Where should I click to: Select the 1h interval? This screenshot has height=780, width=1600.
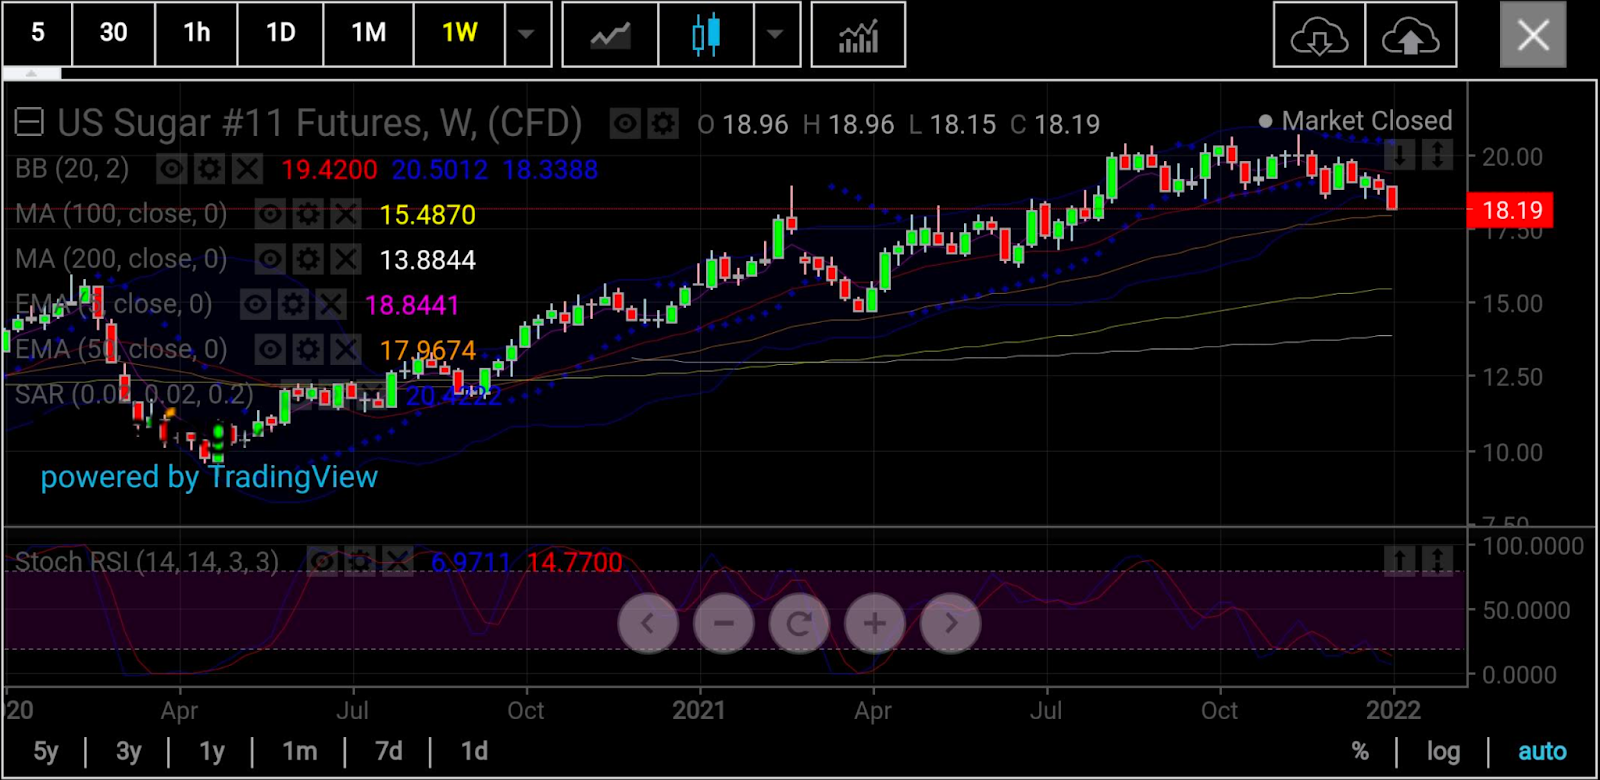pos(197,33)
